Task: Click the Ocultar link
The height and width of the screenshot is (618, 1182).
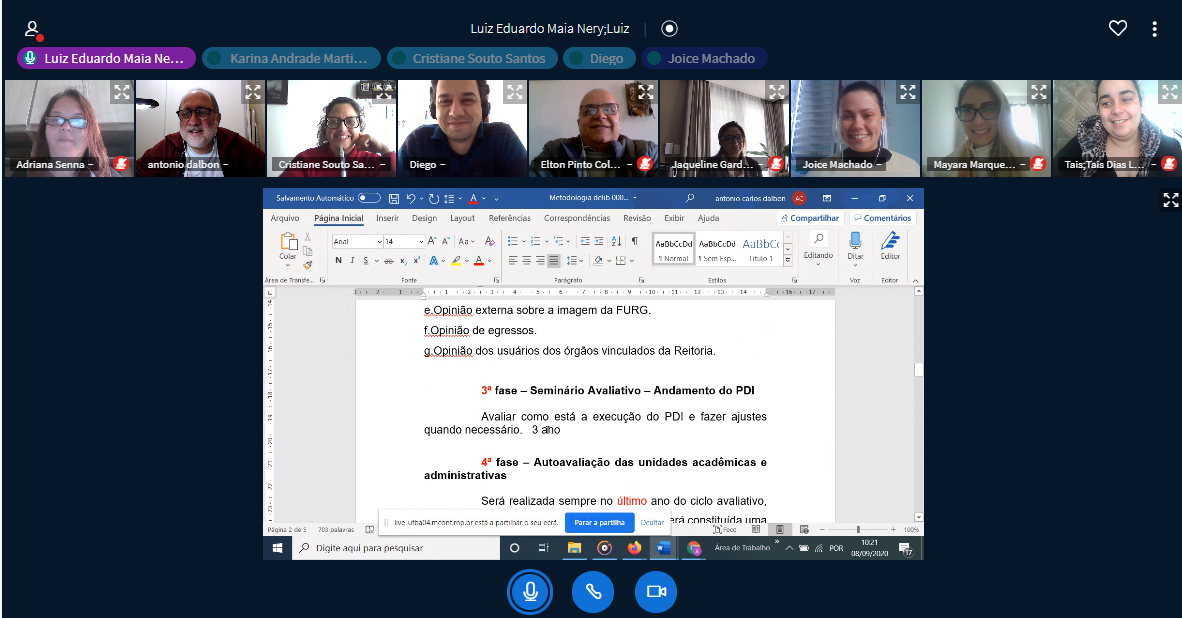Action: pos(652,522)
